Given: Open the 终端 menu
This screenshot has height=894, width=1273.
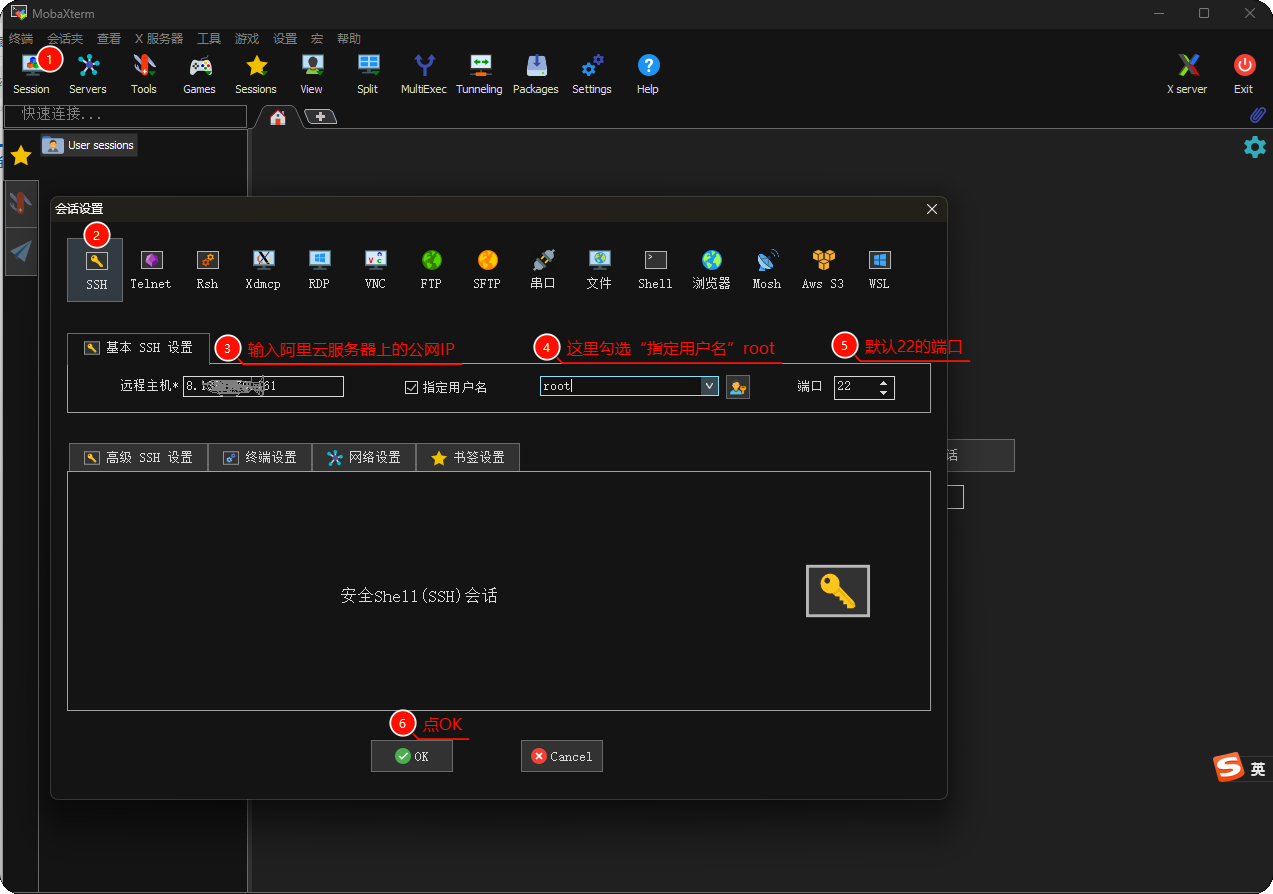Looking at the screenshot, I should (20, 38).
